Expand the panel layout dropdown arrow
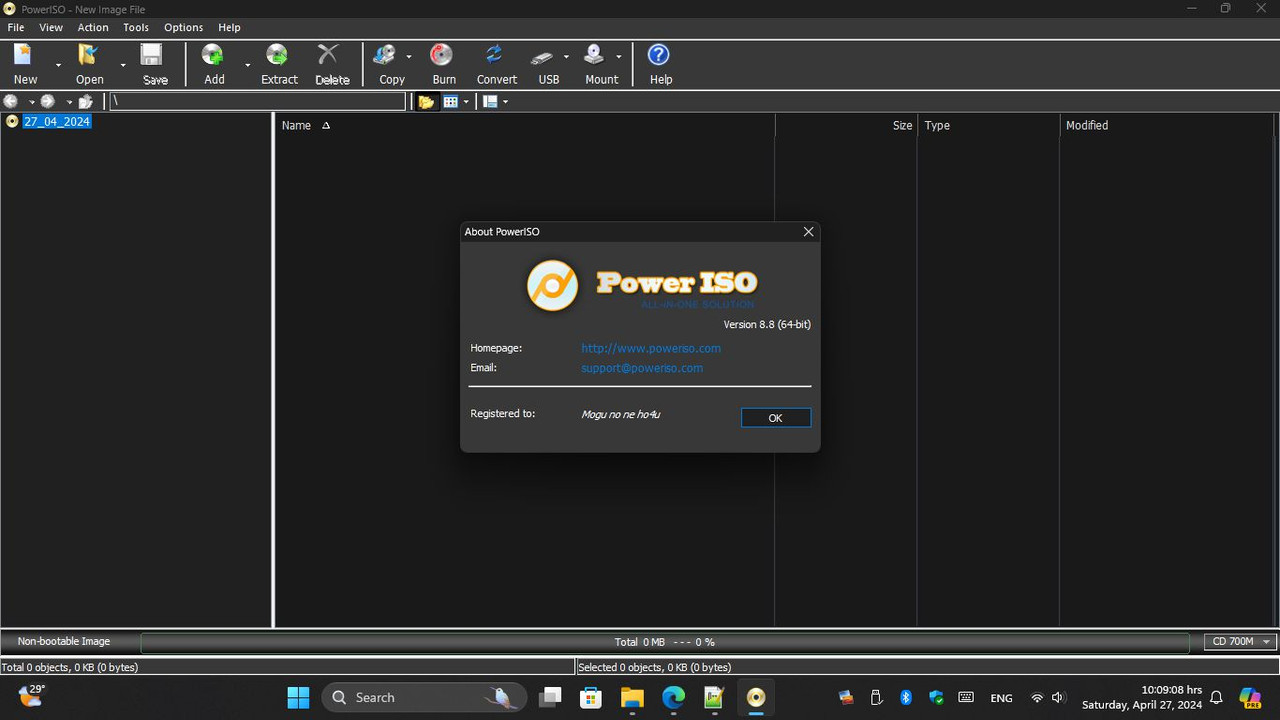 505,101
